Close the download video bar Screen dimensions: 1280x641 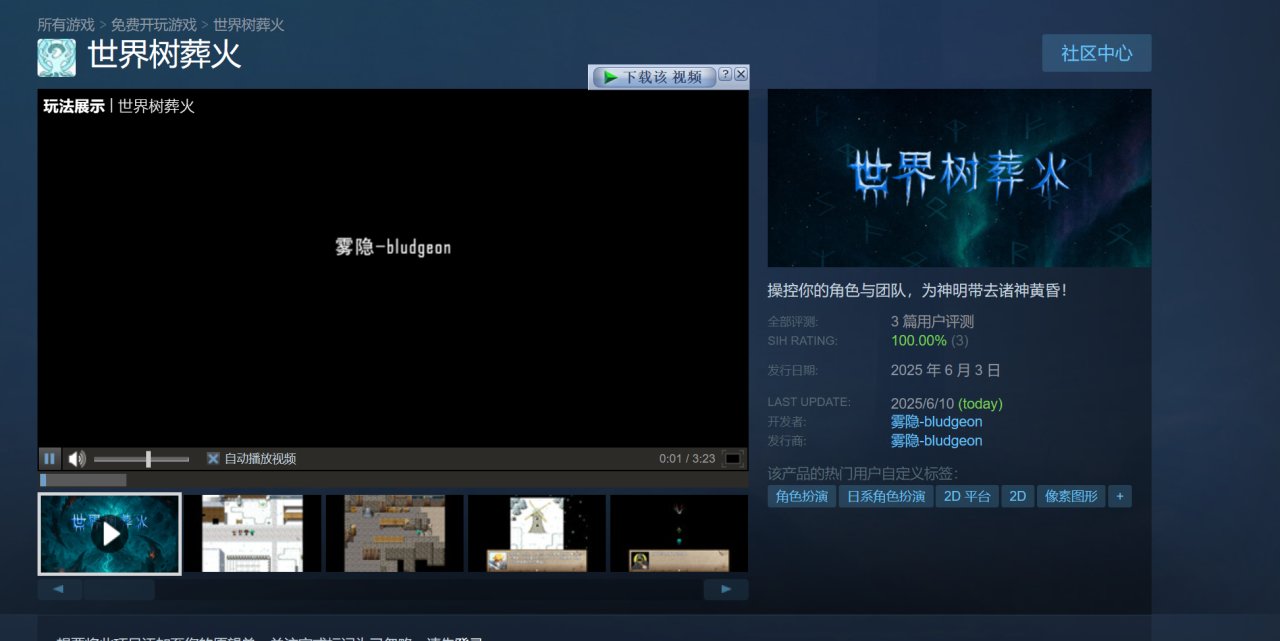741,74
